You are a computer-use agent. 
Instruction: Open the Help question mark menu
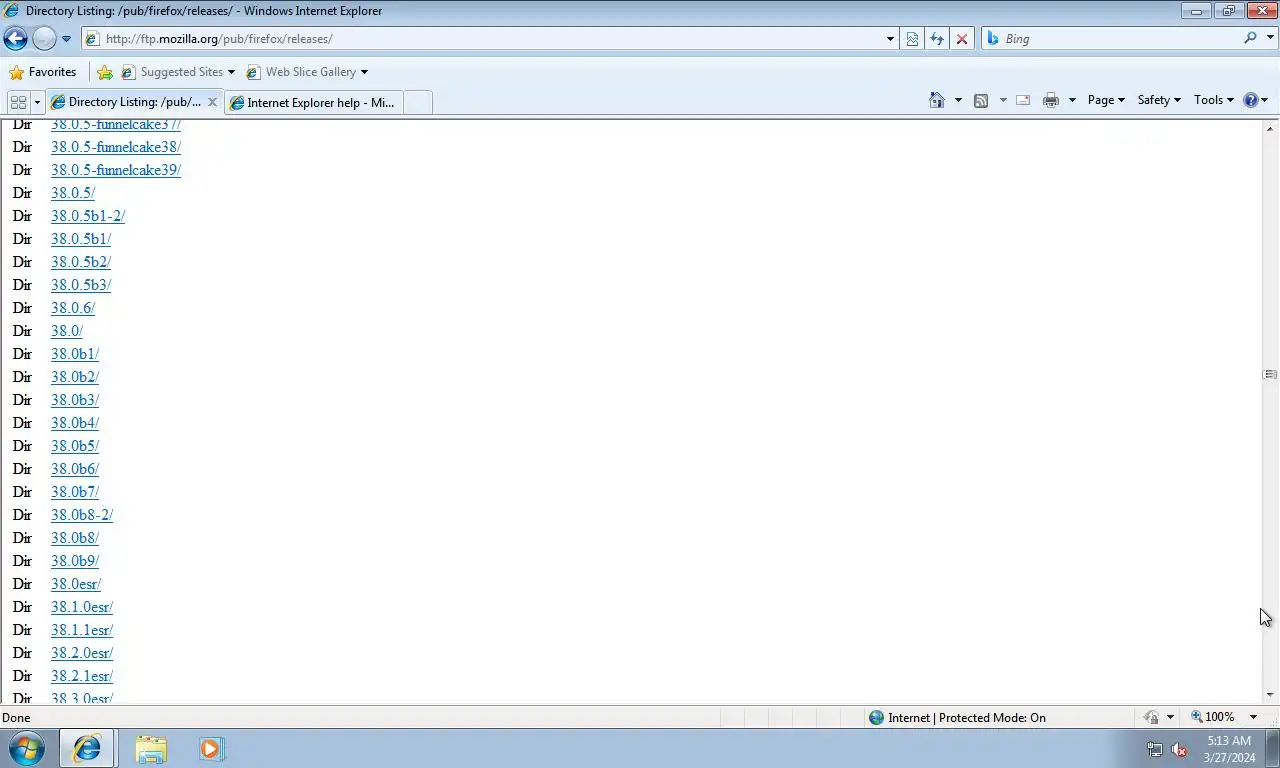(x=1256, y=100)
